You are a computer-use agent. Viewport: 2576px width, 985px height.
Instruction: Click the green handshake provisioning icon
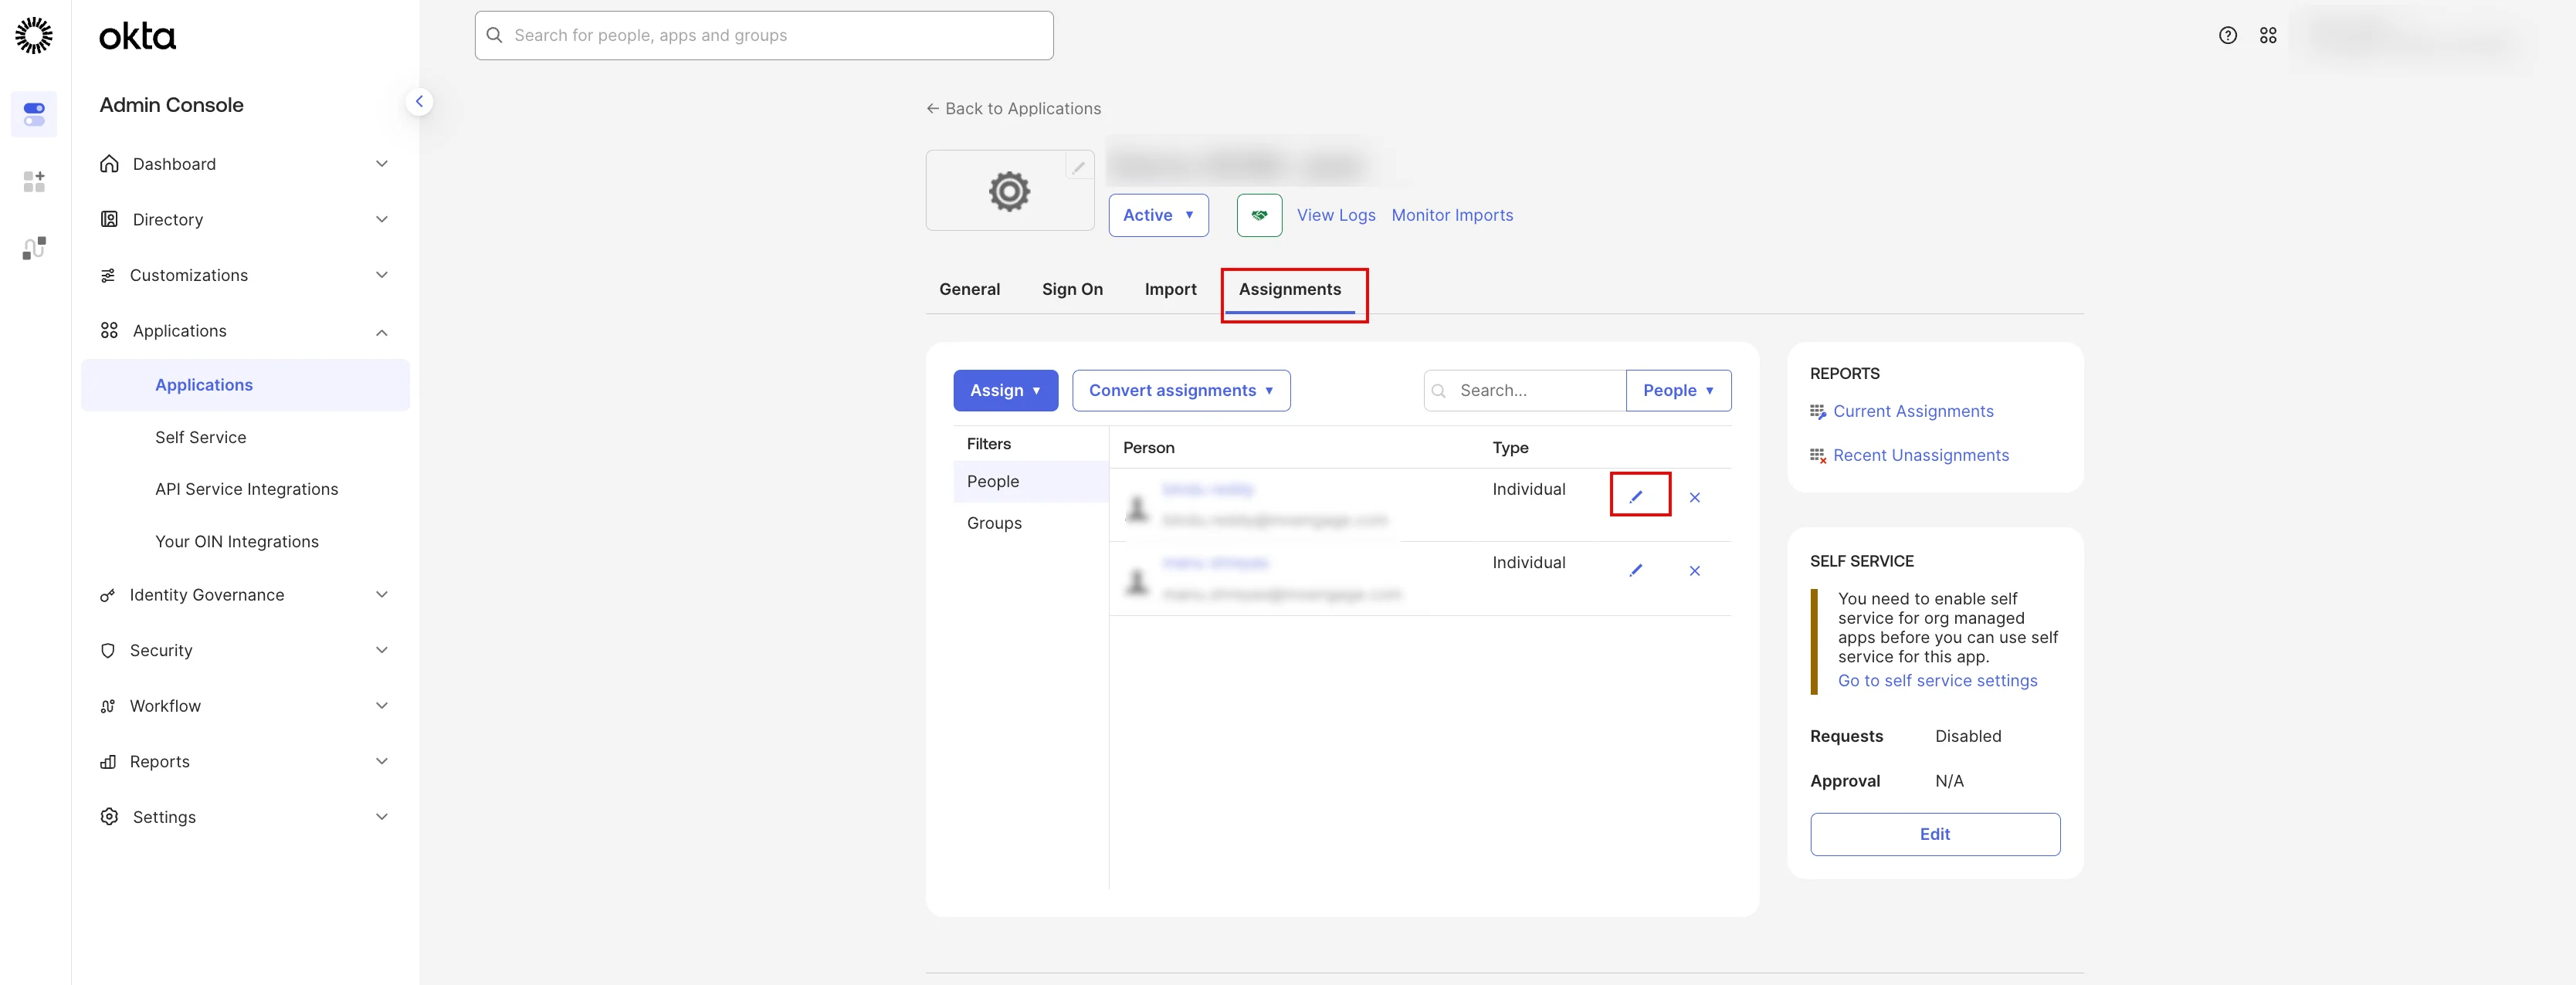1259,215
